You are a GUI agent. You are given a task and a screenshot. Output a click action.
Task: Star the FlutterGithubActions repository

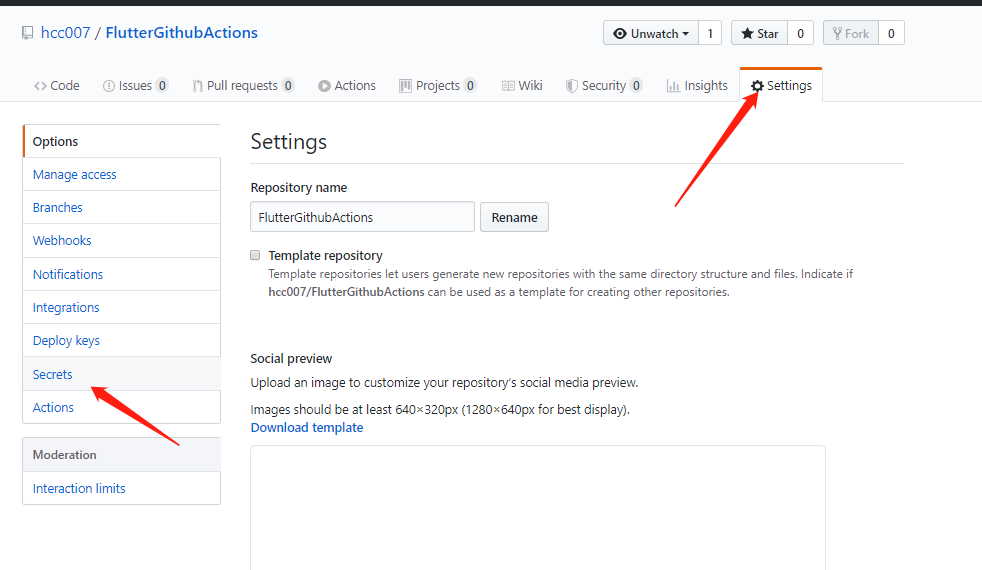coord(759,33)
